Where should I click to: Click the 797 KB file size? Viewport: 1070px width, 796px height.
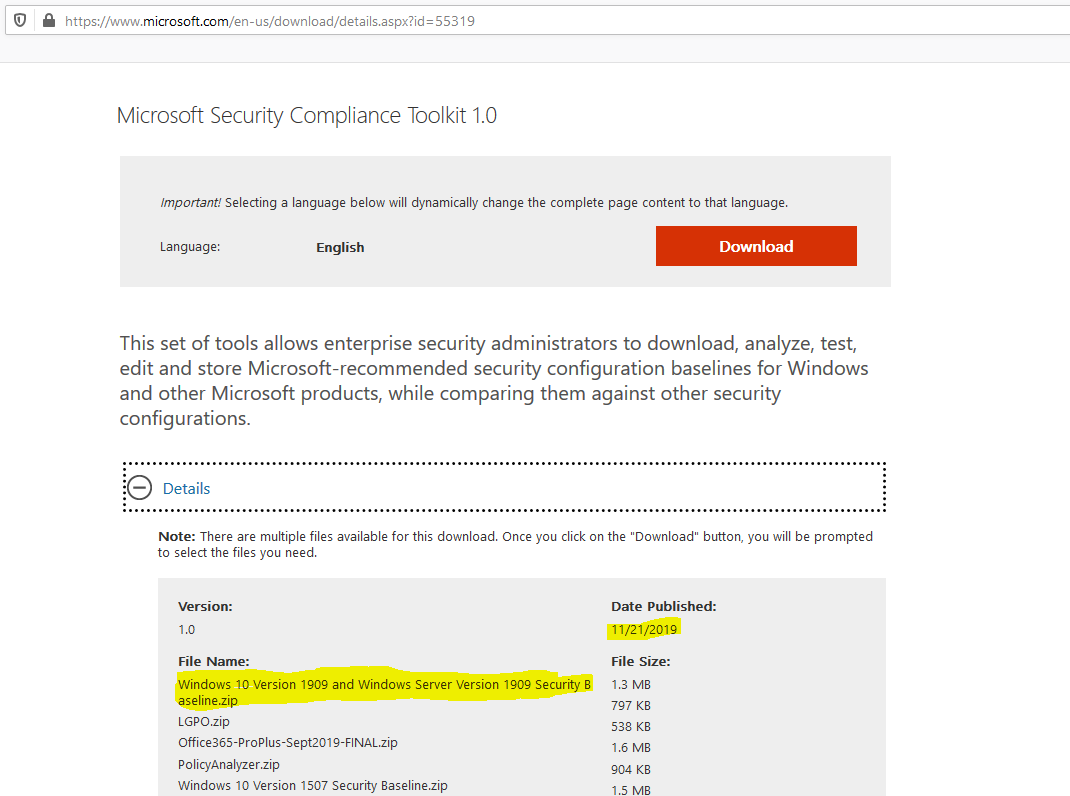631,705
